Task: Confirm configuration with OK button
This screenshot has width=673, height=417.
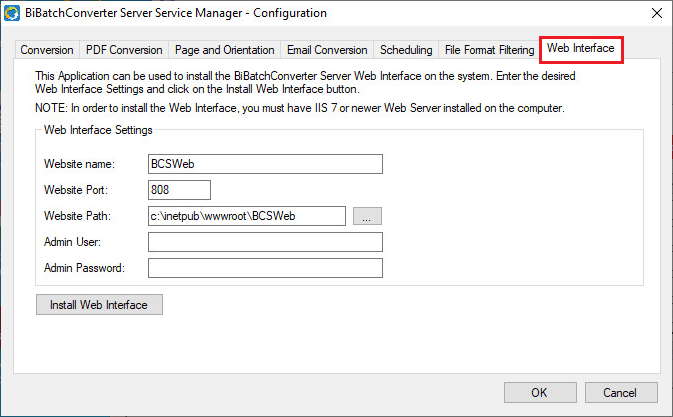Action: point(539,392)
